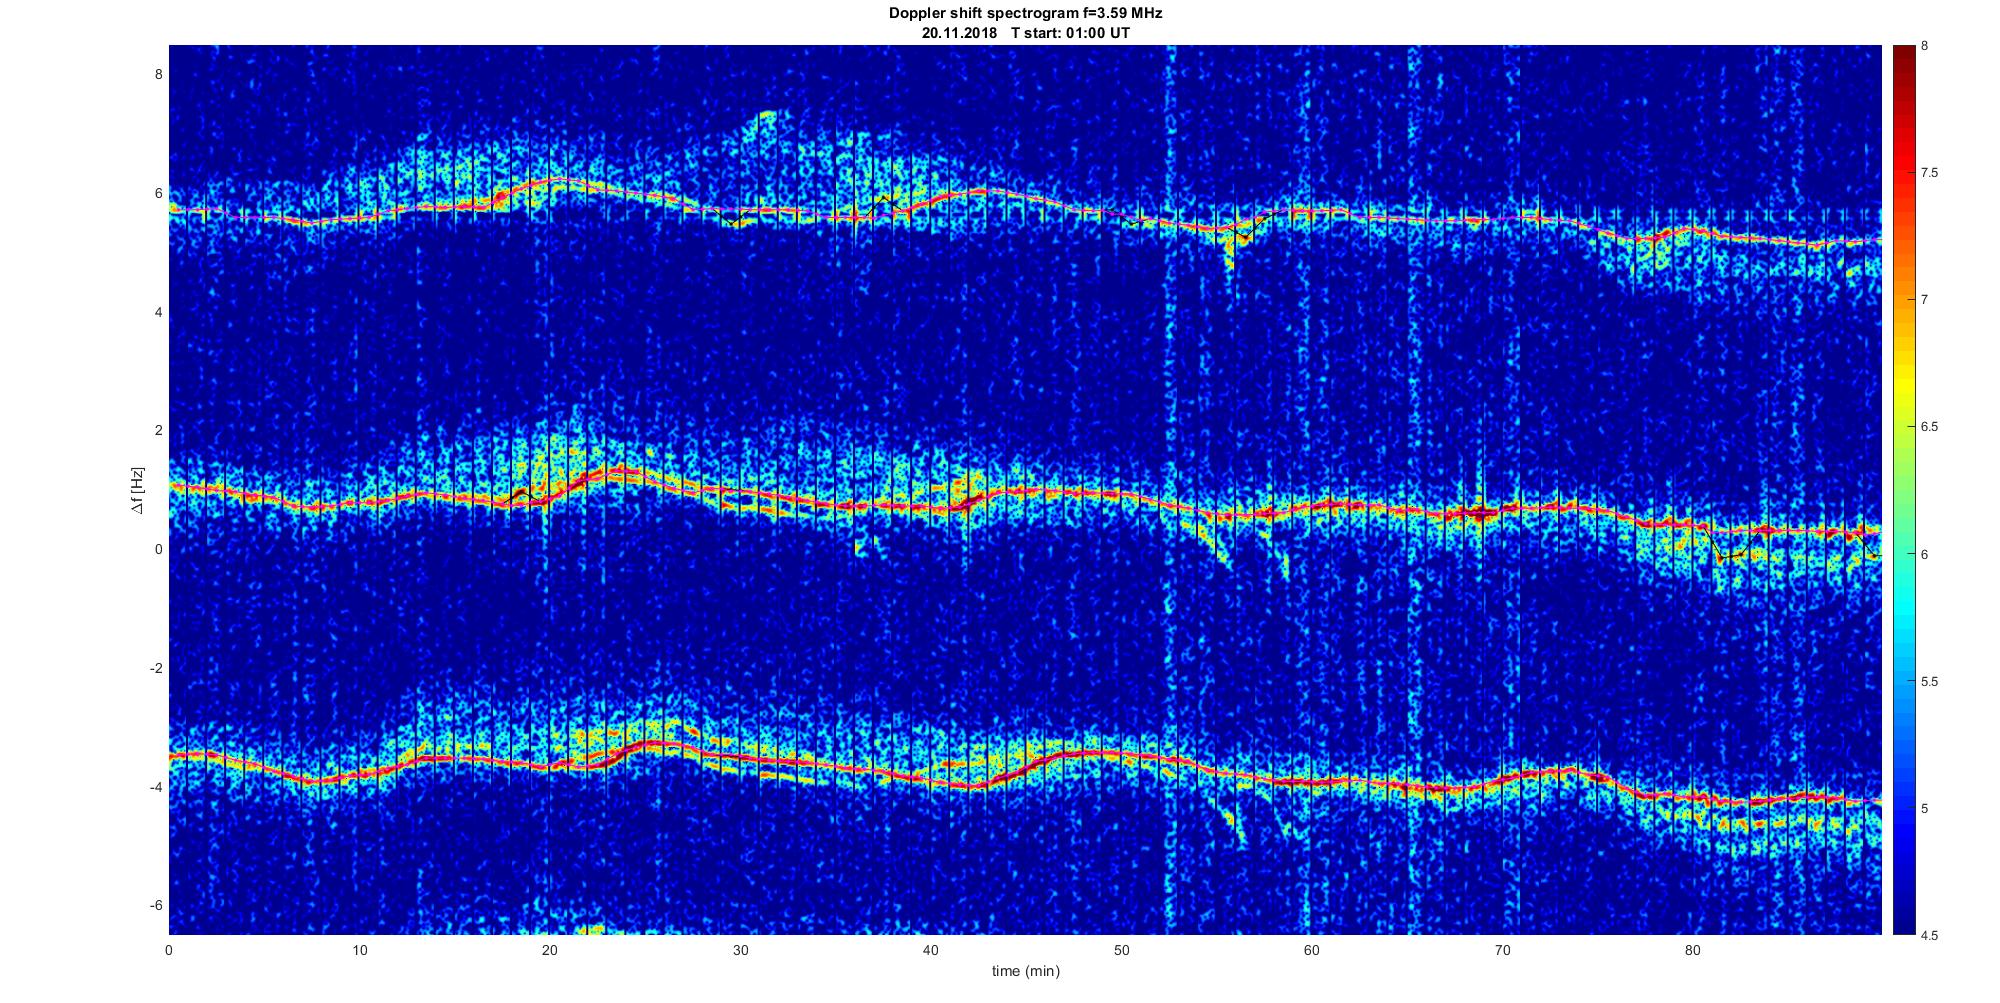The width and height of the screenshot is (2000, 1003).
Task: Click the bright vertical interference line near minute 52
Action: [x=1168, y=490]
